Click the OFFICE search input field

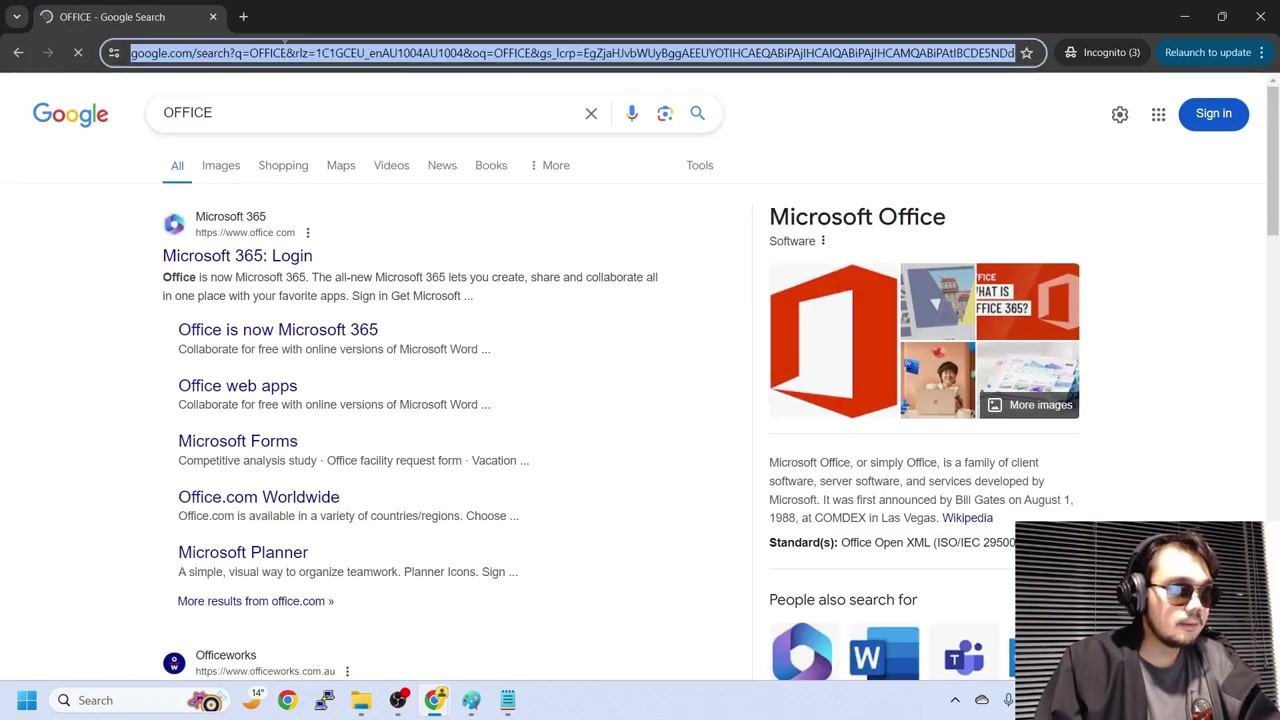point(370,113)
